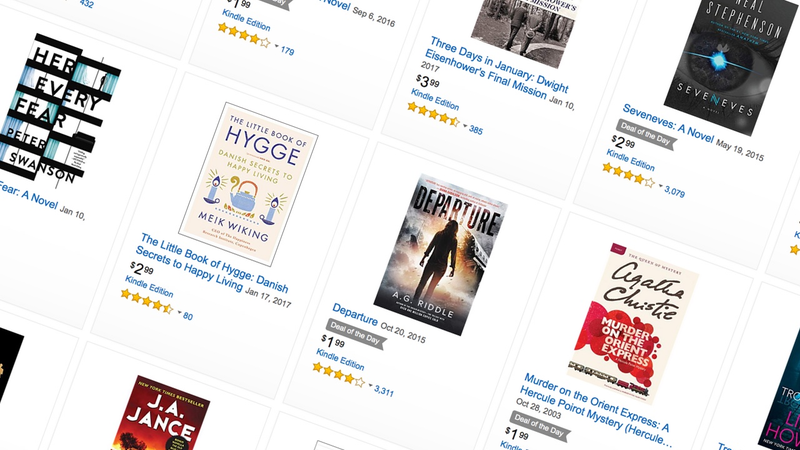Click the star rating under Seveneves

629,175
